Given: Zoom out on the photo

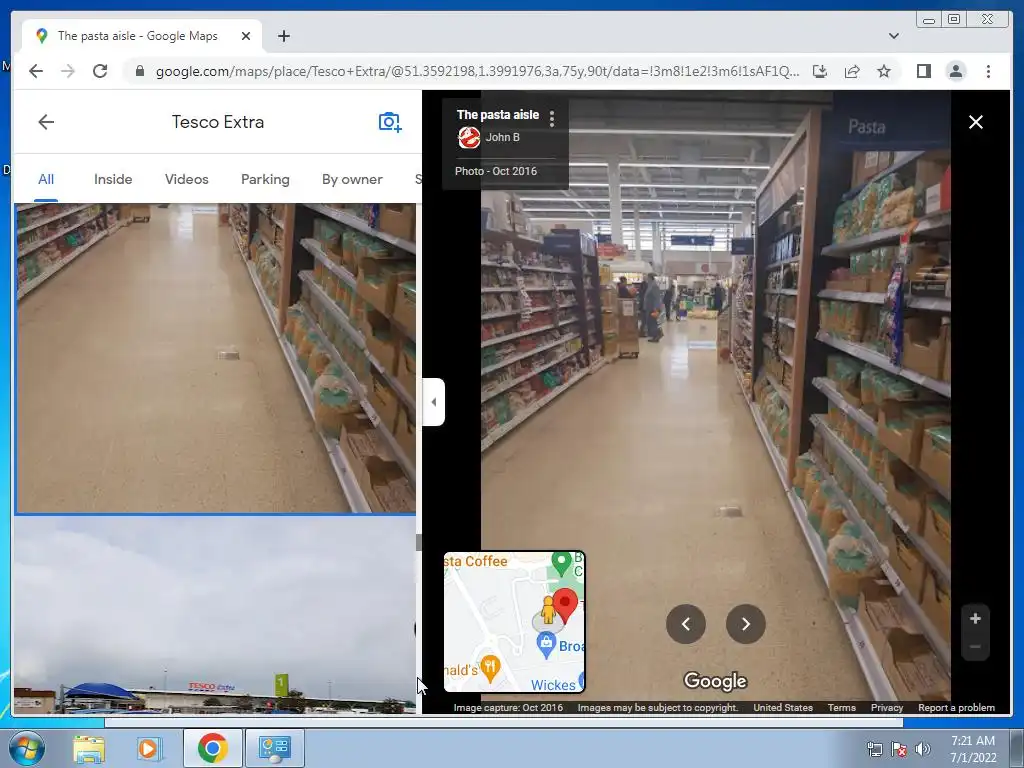Looking at the screenshot, I should (975, 647).
